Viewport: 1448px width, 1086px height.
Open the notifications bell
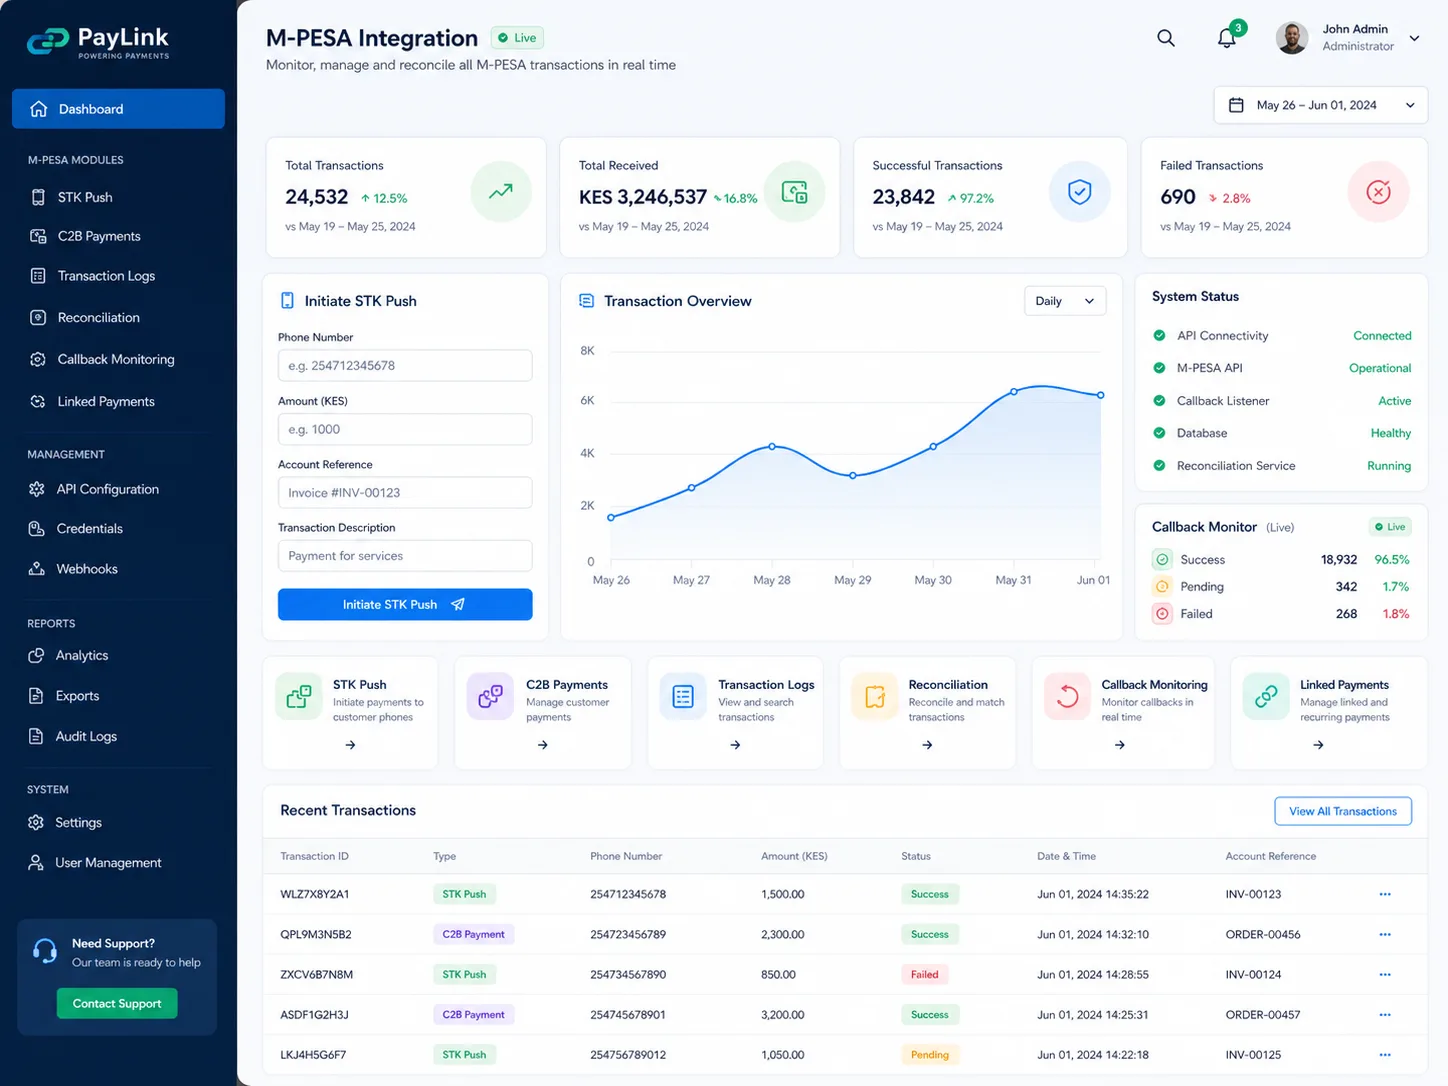(1227, 38)
